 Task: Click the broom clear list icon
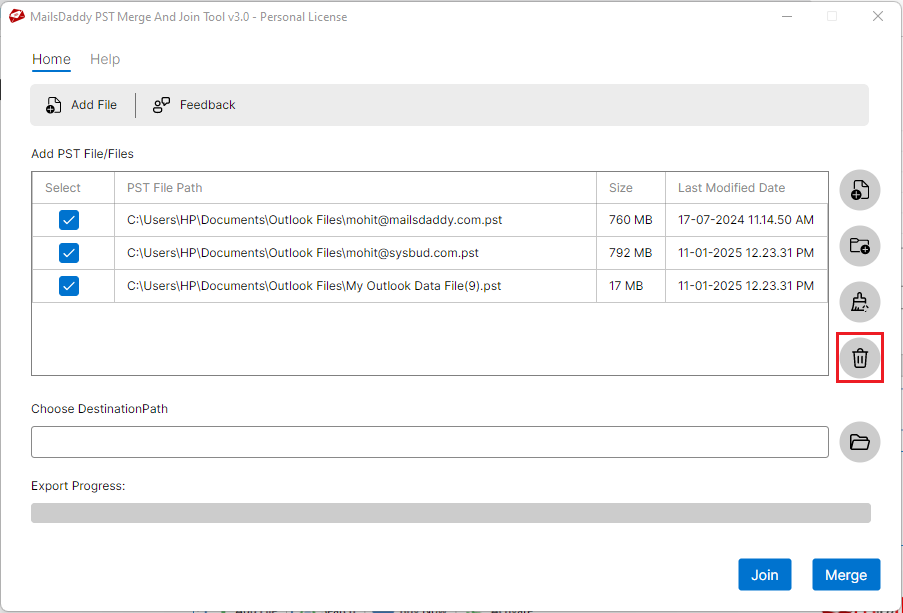pos(859,301)
